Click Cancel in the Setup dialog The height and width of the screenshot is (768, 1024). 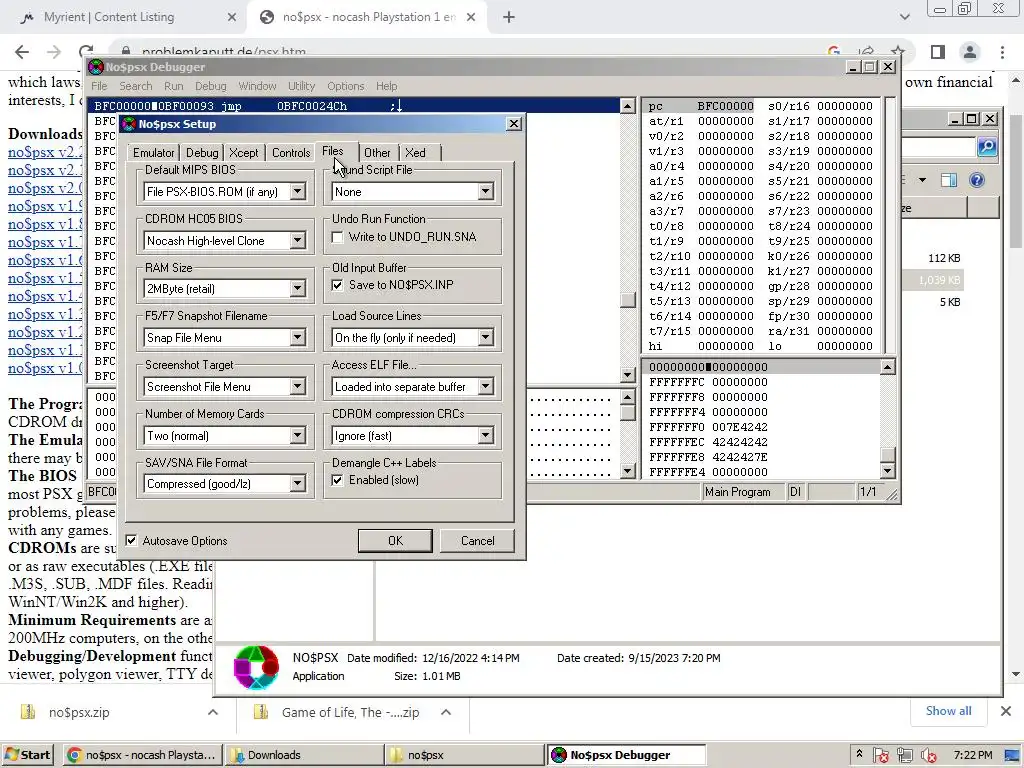[x=477, y=541]
